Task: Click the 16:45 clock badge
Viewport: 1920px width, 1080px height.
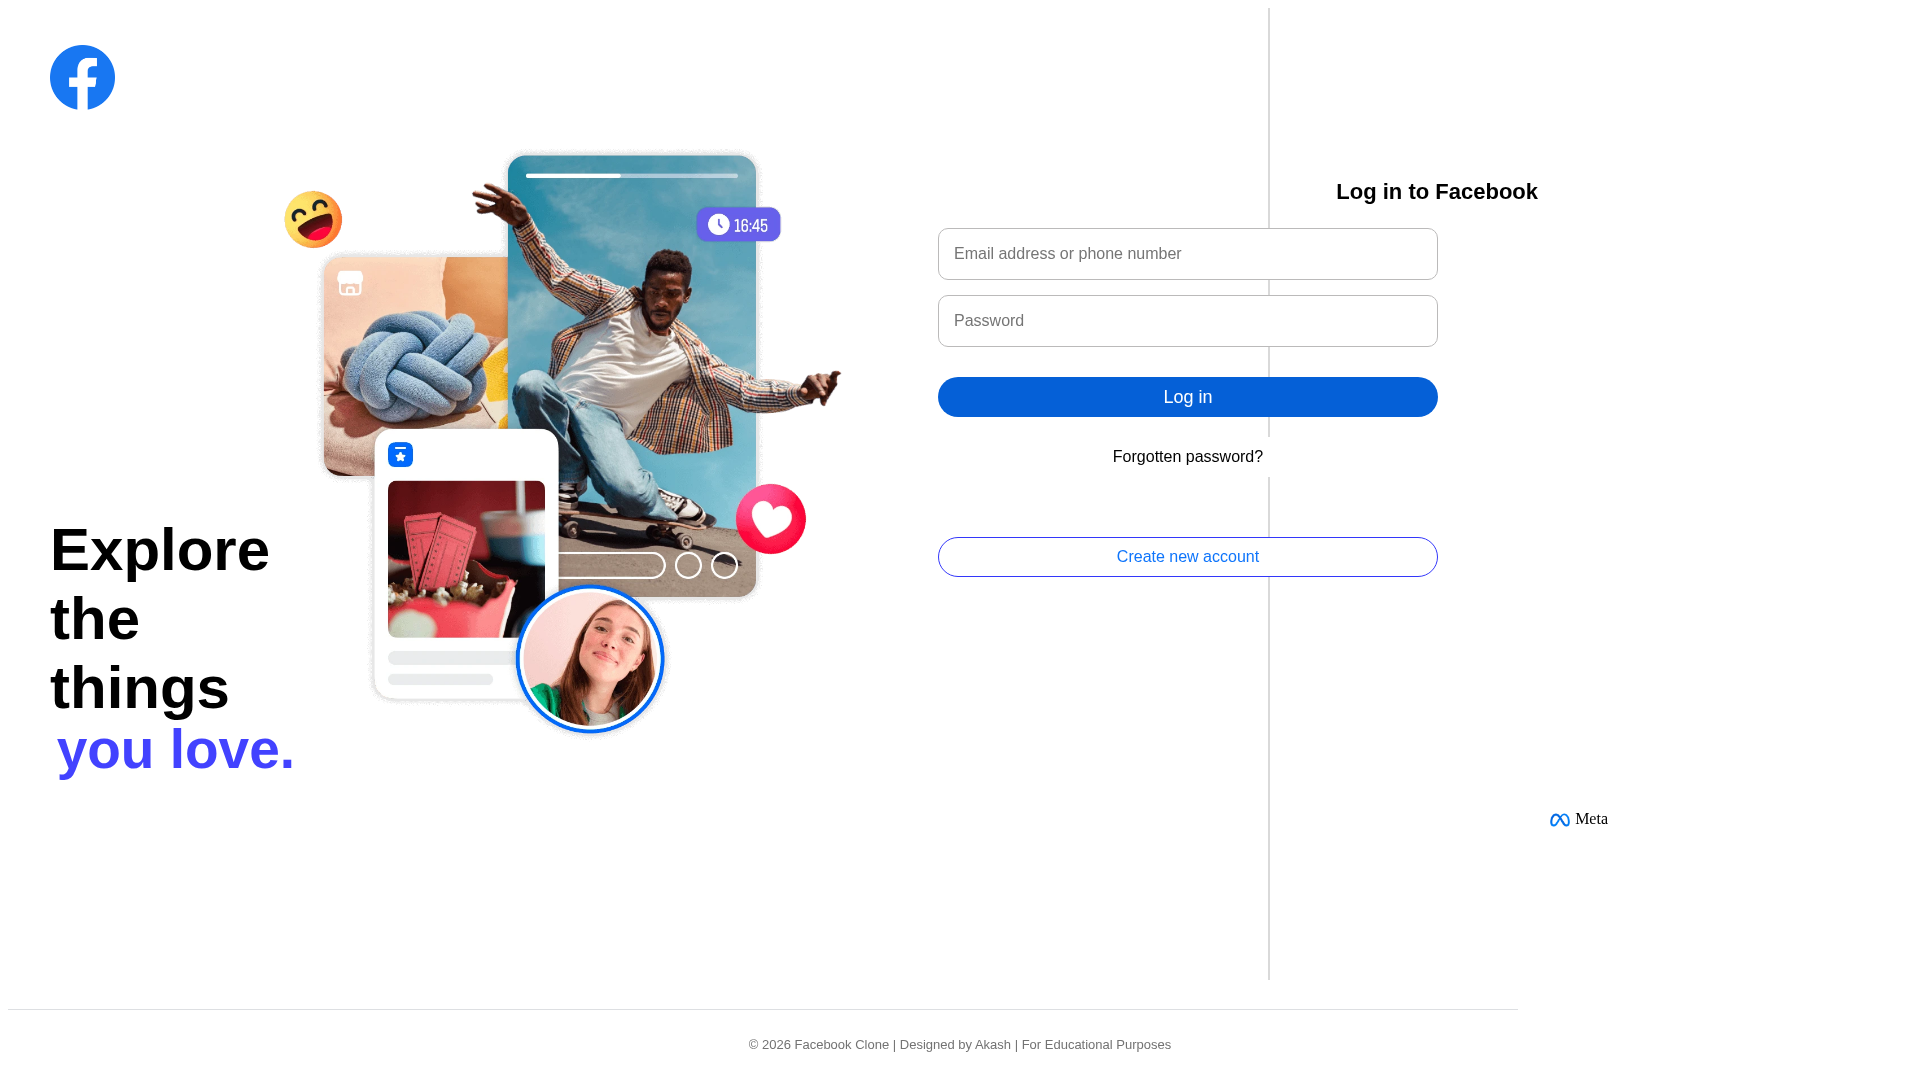Action: click(738, 224)
